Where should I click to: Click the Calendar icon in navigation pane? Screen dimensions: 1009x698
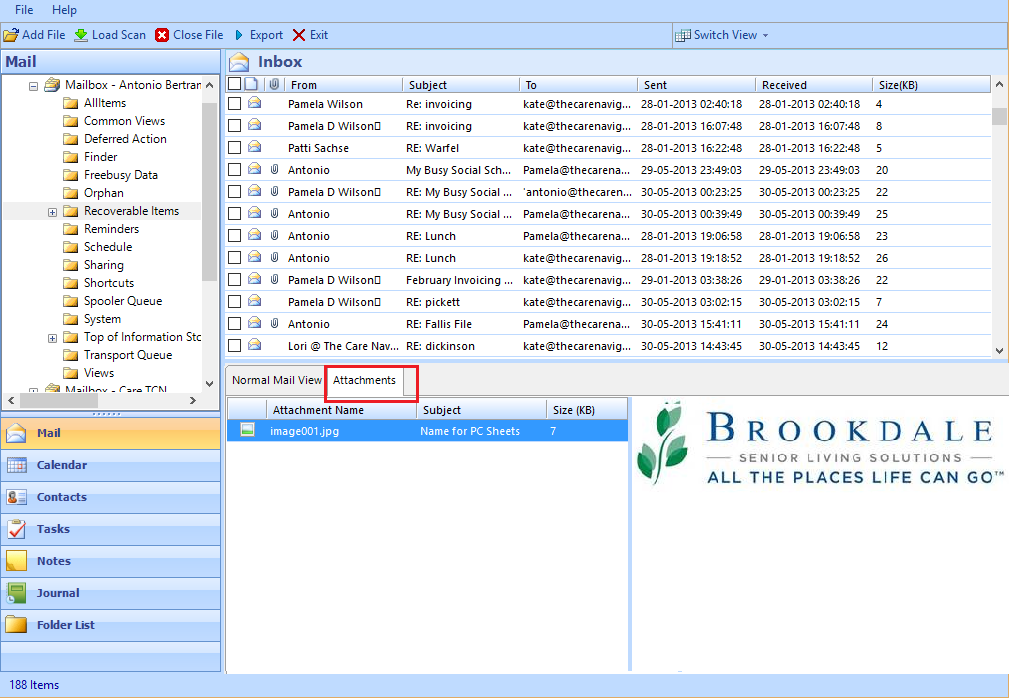(16, 465)
